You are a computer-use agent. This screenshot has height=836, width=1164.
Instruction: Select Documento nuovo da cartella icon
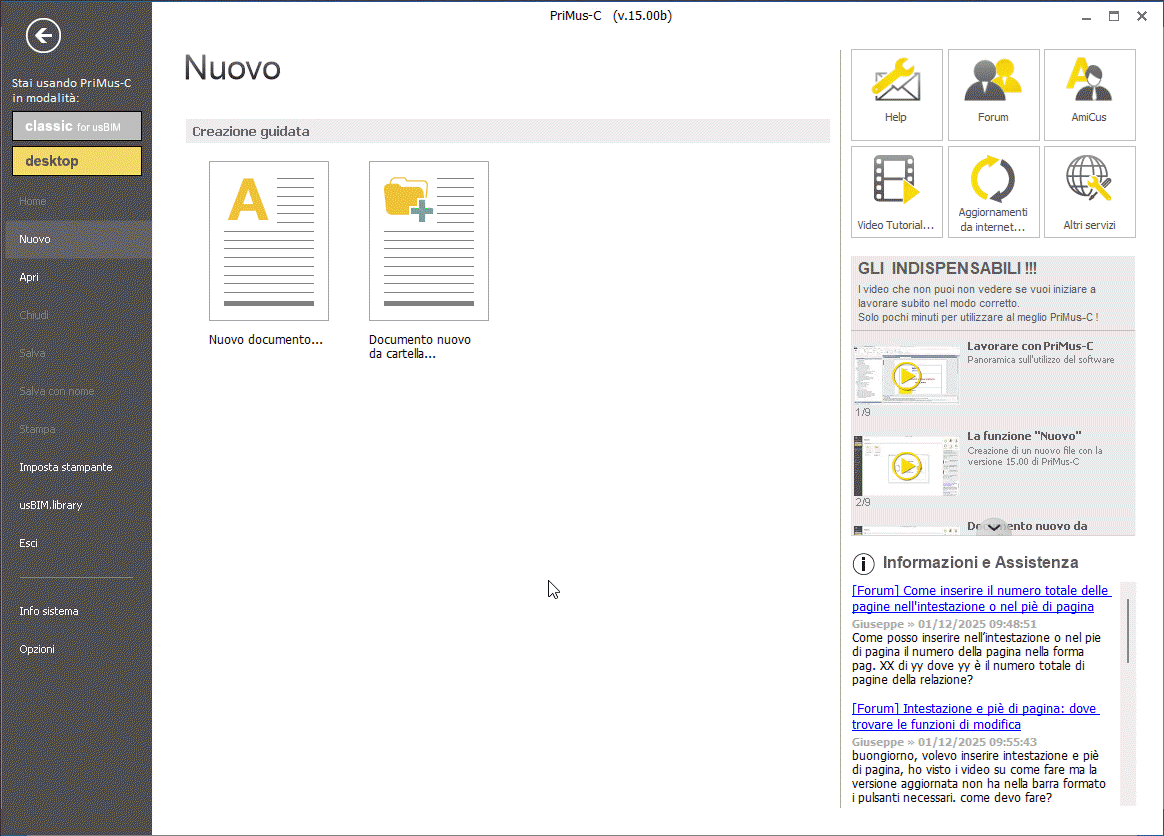pyautogui.click(x=428, y=241)
